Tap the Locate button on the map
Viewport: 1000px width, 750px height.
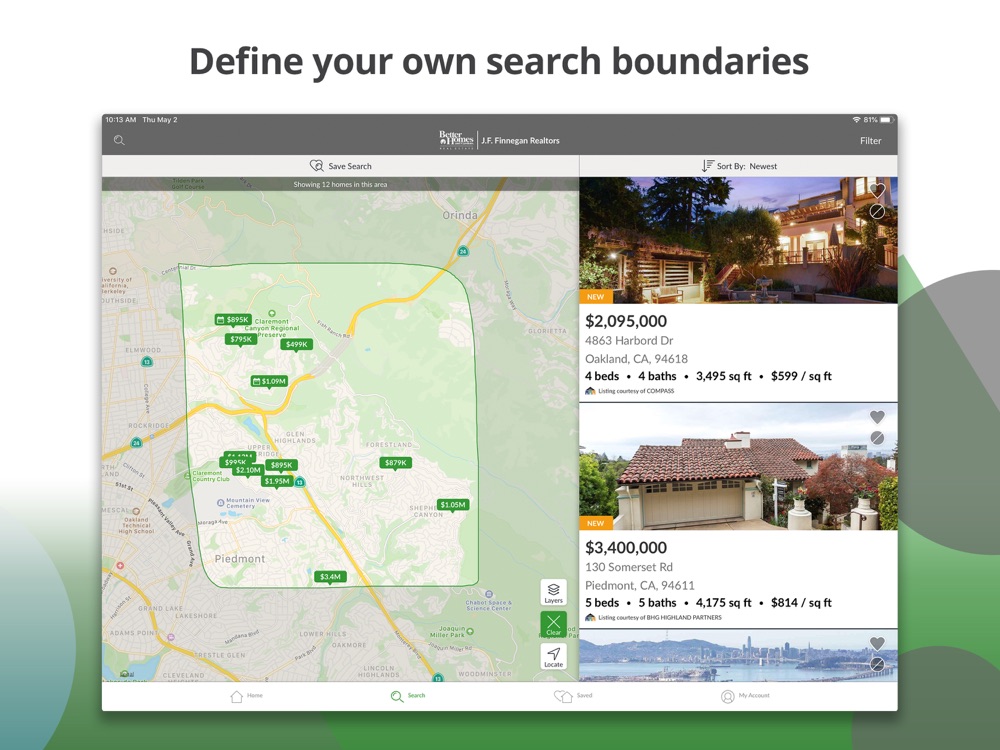pyautogui.click(x=554, y=656)
